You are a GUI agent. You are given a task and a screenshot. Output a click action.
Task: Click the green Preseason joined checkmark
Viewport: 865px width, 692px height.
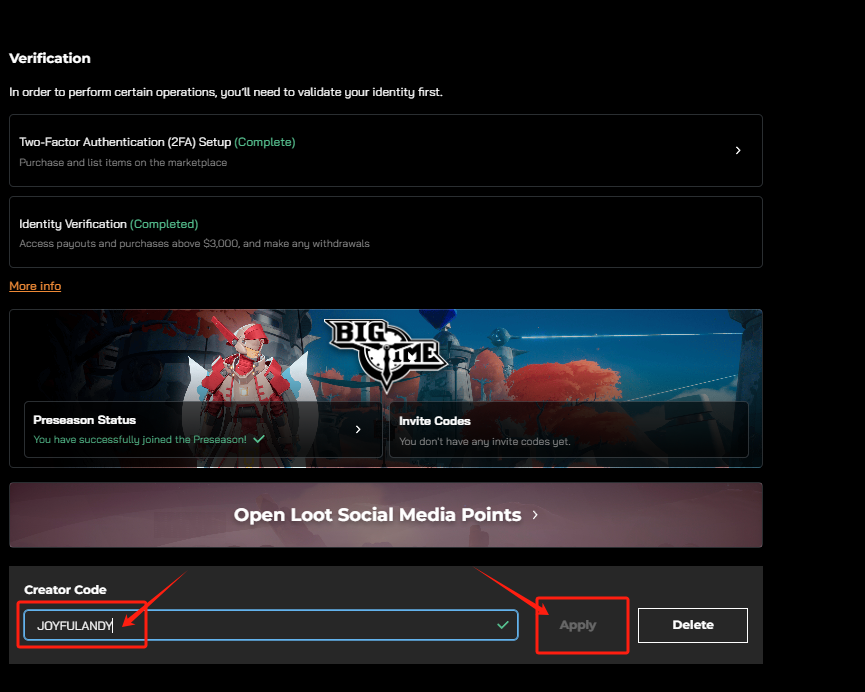259,439
